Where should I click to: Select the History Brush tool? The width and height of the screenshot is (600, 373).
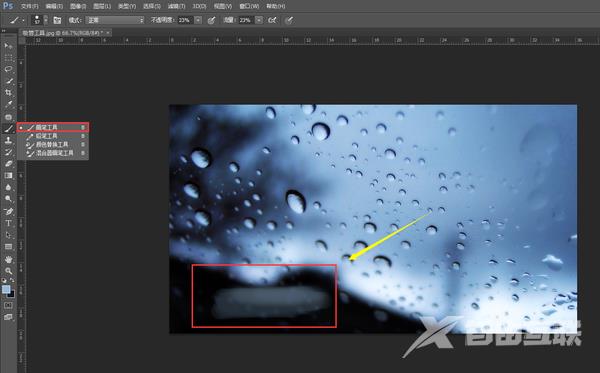[x=8, y=152]
